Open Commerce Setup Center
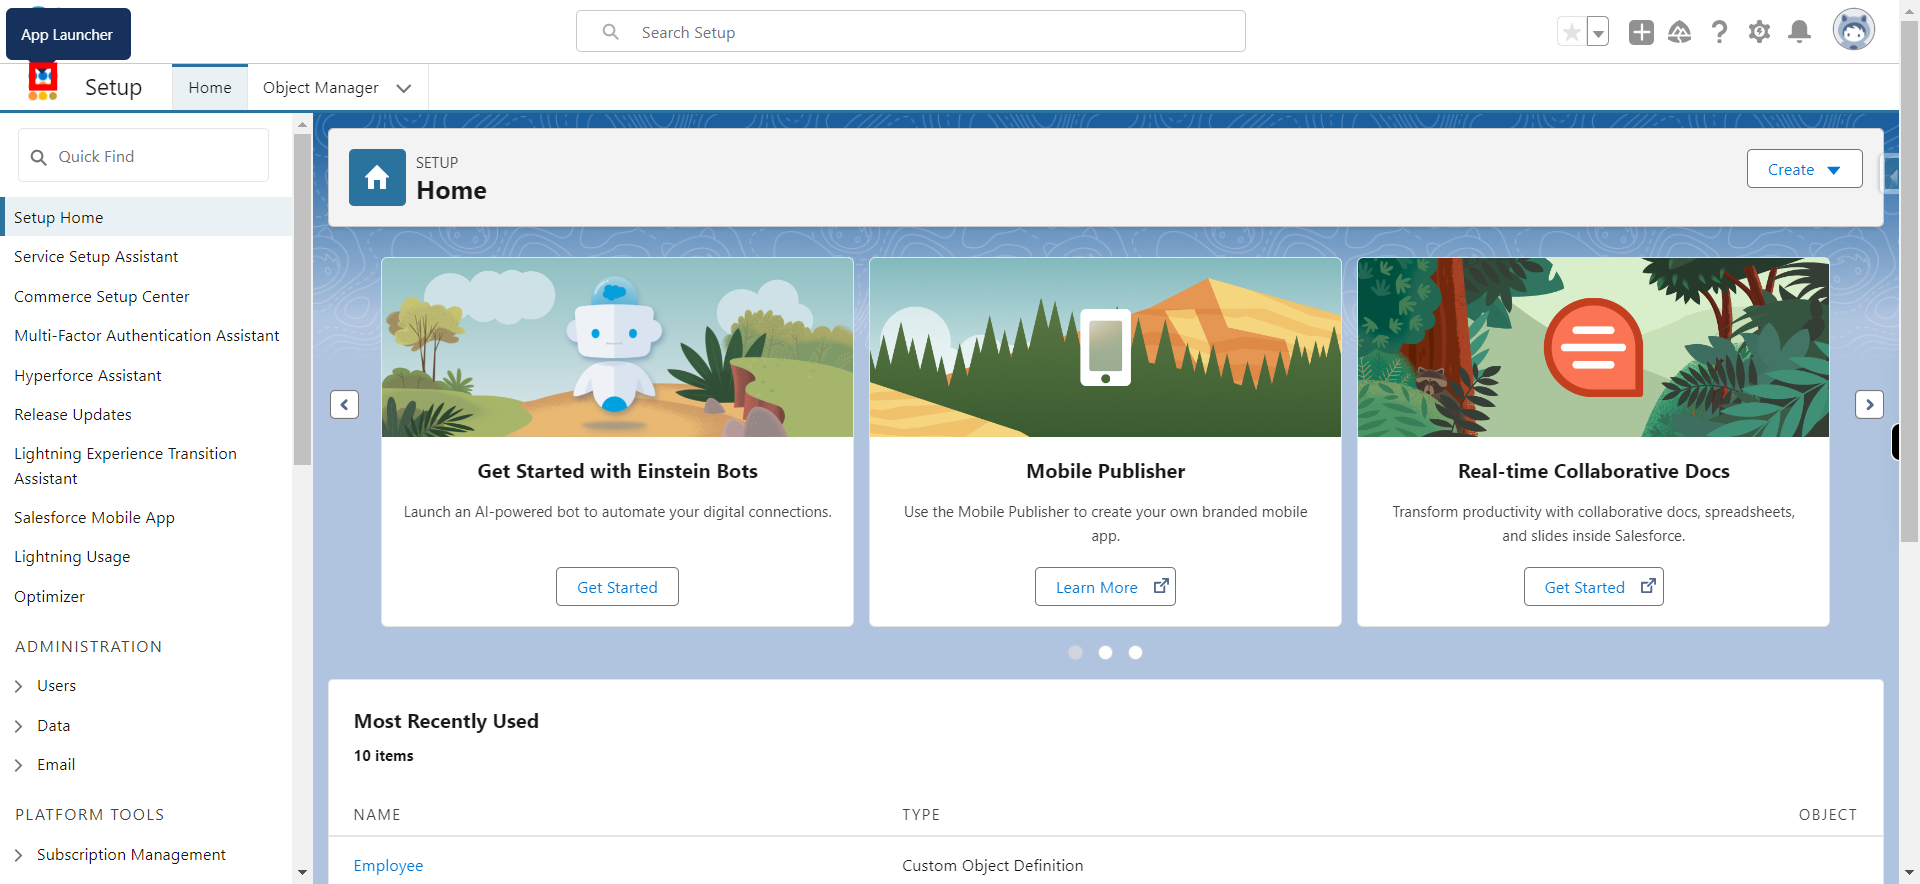This screenshot has width=1920, height=884. tap(102, 297)
